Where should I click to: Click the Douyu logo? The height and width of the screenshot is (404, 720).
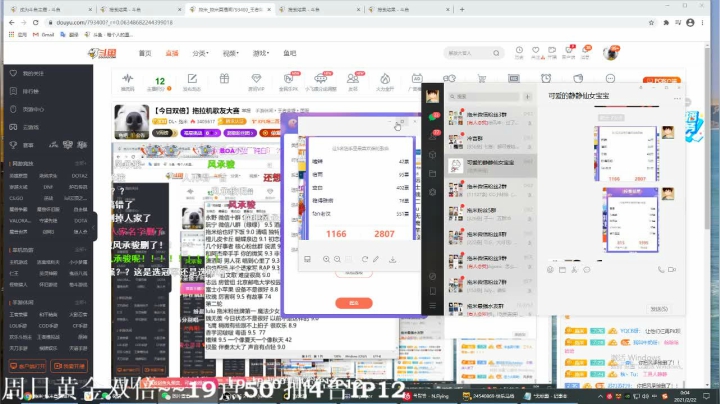click(x=102, y=53)
